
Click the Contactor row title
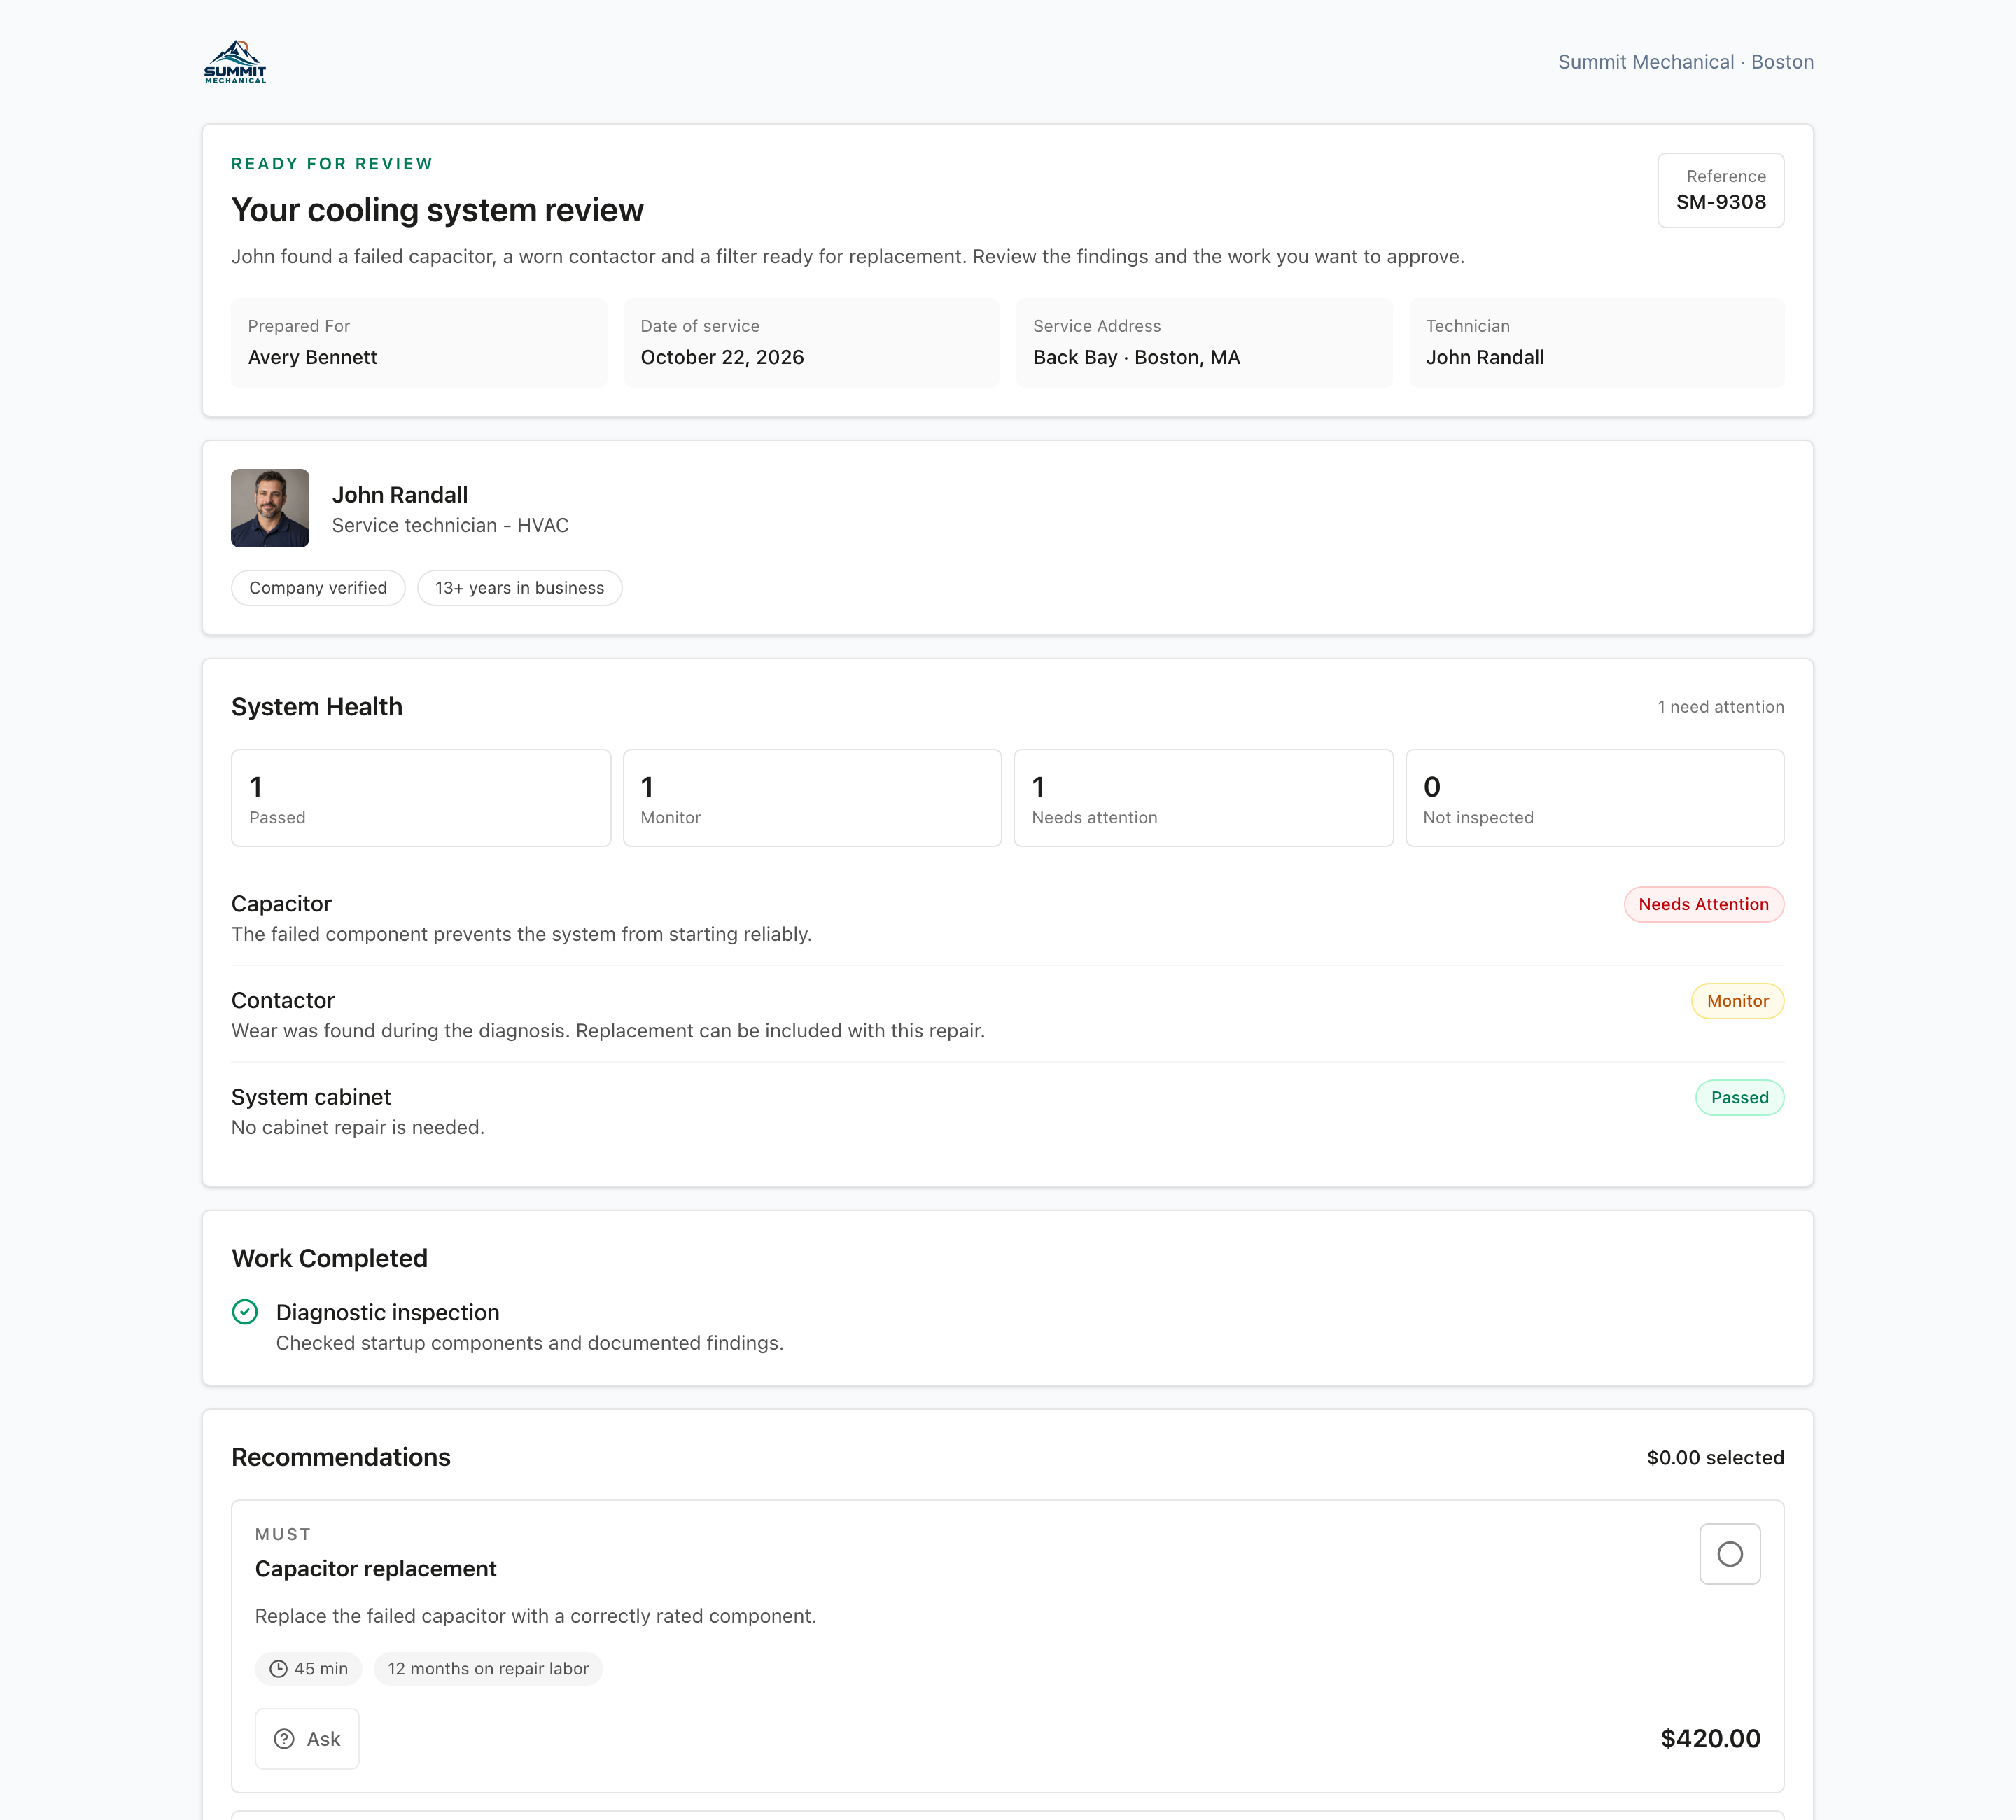click(x=283, y=1000)
